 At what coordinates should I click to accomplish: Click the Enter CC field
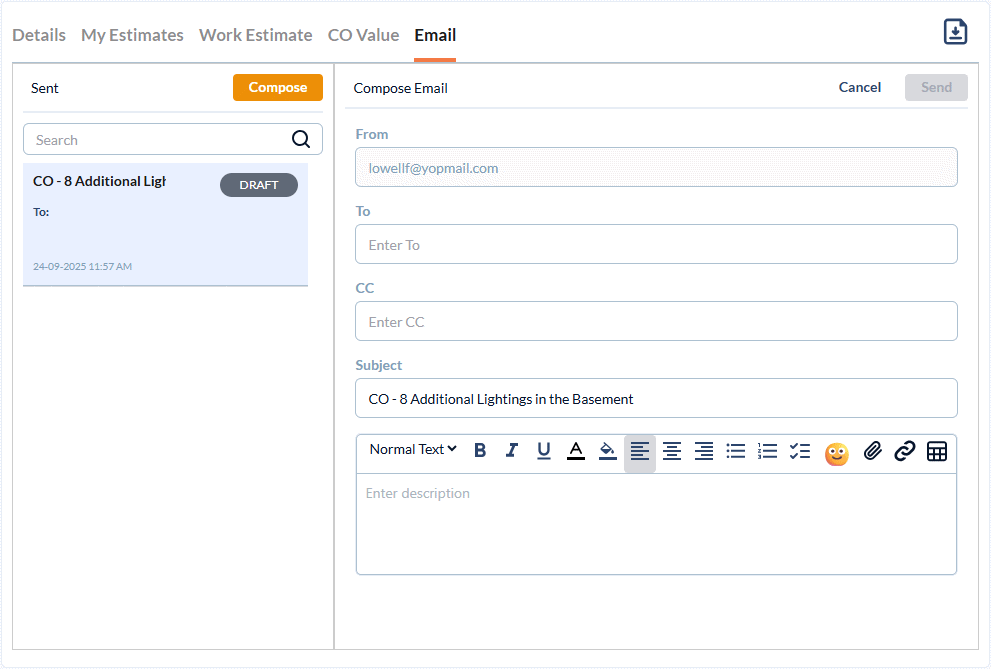656,322
